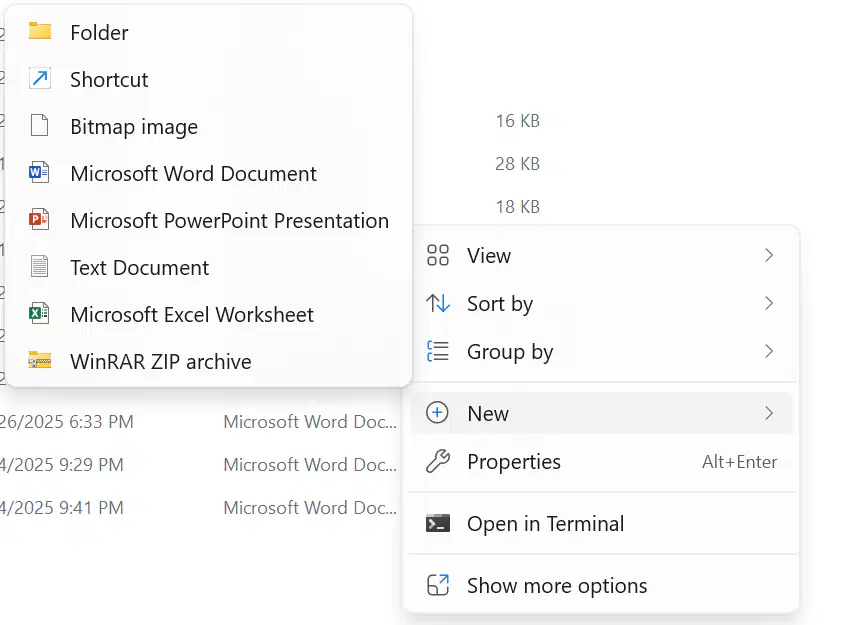
Task: Click the blue arrow Shortcut icon
Action: (40, 78)
